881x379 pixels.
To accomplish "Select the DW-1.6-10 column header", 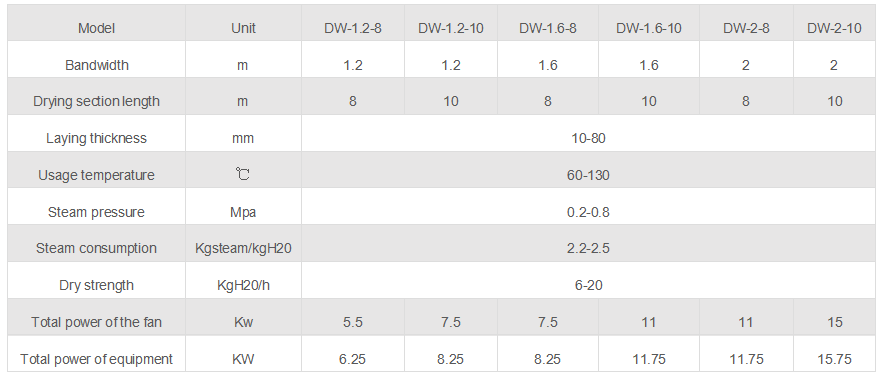I will click(x=649, y=29).
